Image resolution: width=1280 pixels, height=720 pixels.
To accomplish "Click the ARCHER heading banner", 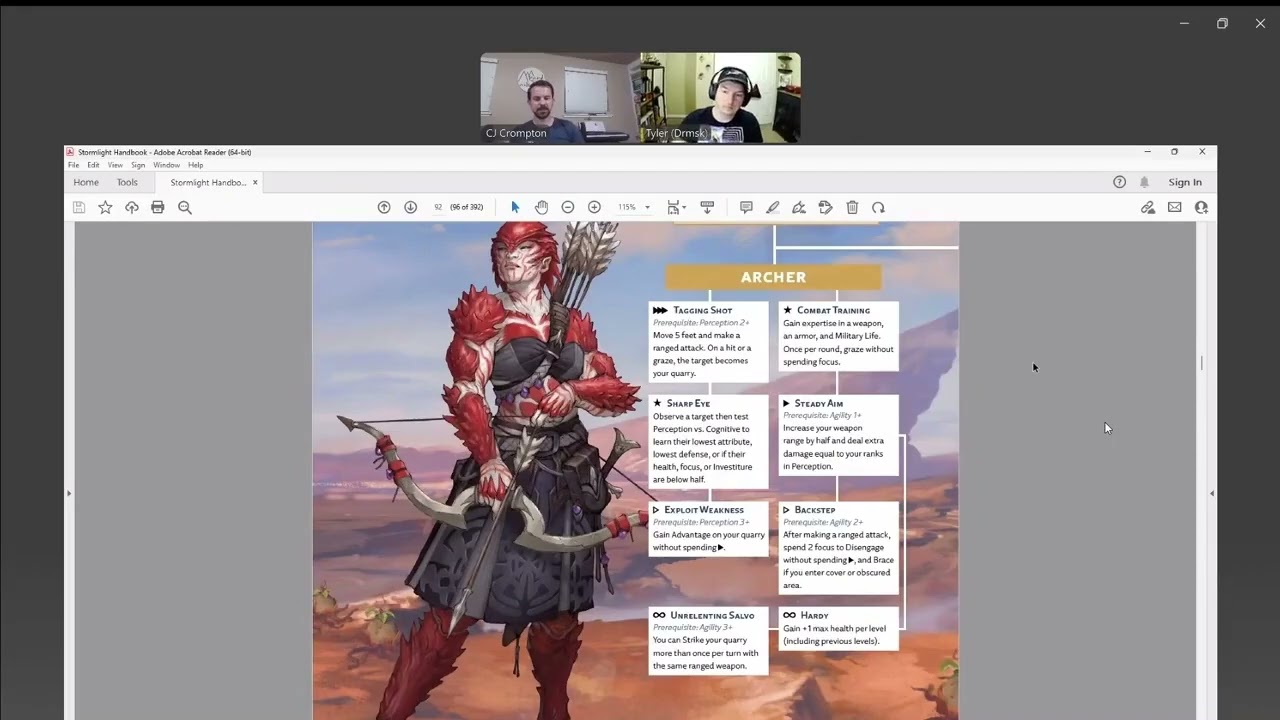I will [x=773, y=277].
